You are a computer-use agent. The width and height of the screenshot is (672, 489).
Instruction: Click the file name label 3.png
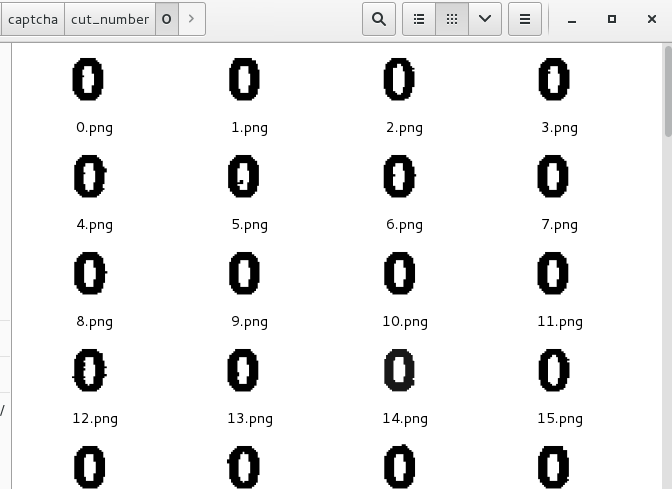(559, 128)
